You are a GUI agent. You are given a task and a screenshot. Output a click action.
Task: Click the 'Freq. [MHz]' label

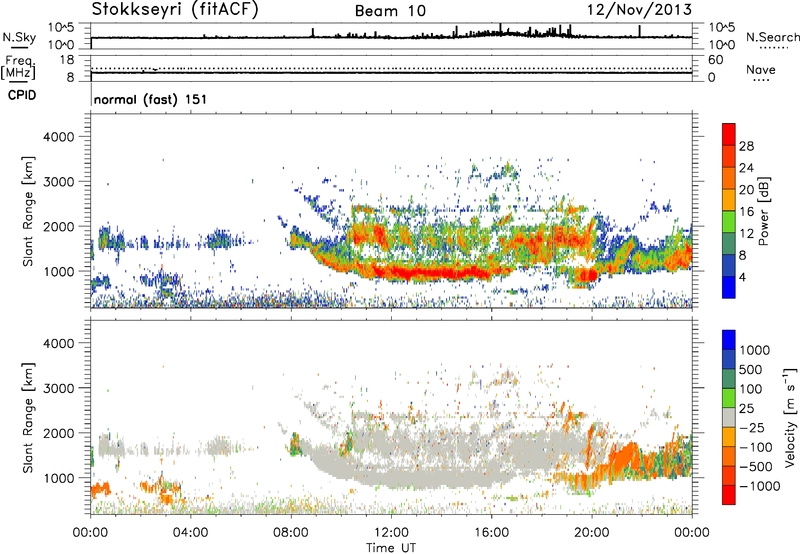pyautogui.click(x=18, y=68)
